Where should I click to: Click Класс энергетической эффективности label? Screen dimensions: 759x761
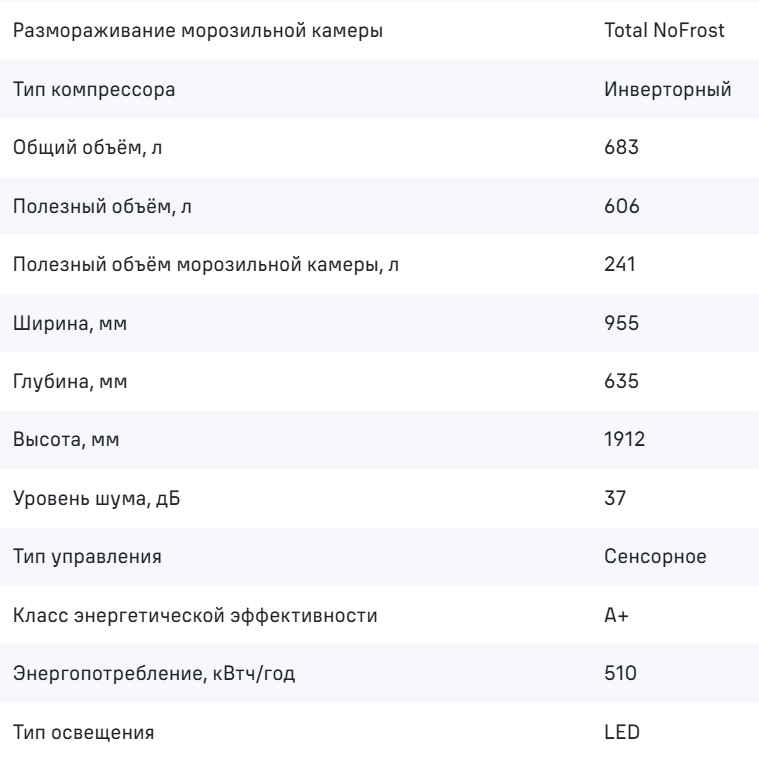[195, 615]
